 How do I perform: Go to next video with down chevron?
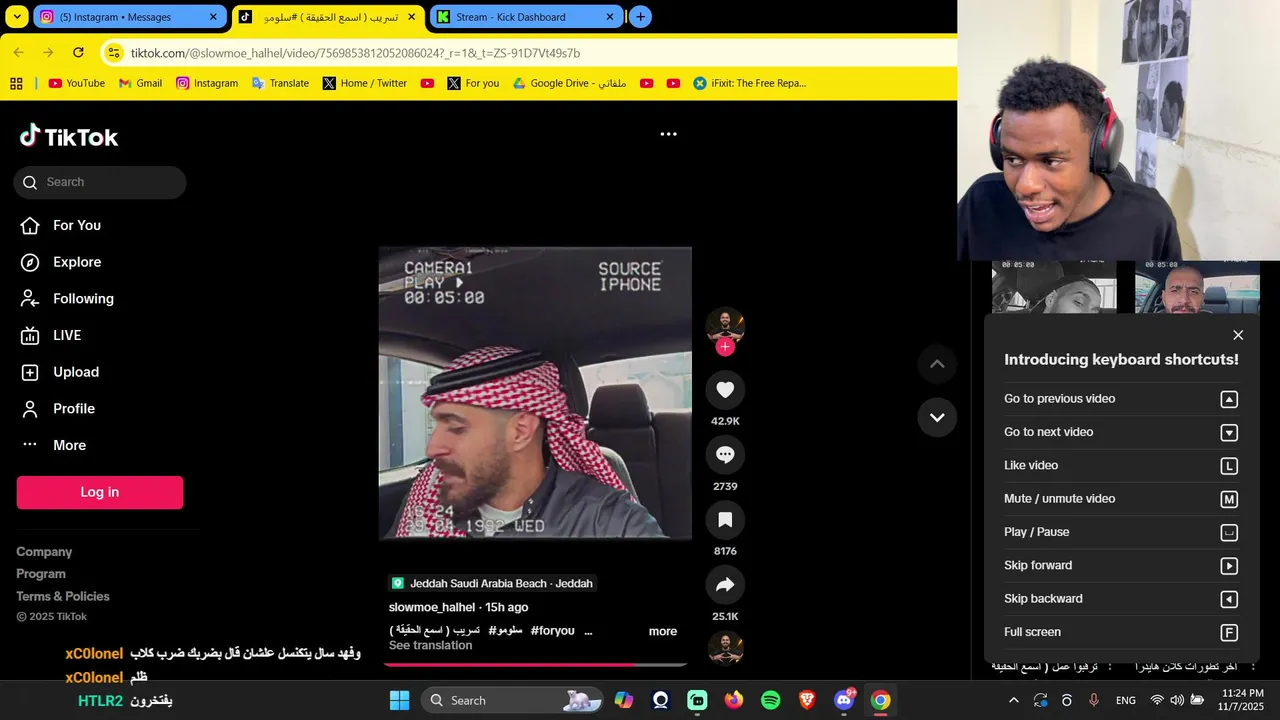click(x=937, y=417)
